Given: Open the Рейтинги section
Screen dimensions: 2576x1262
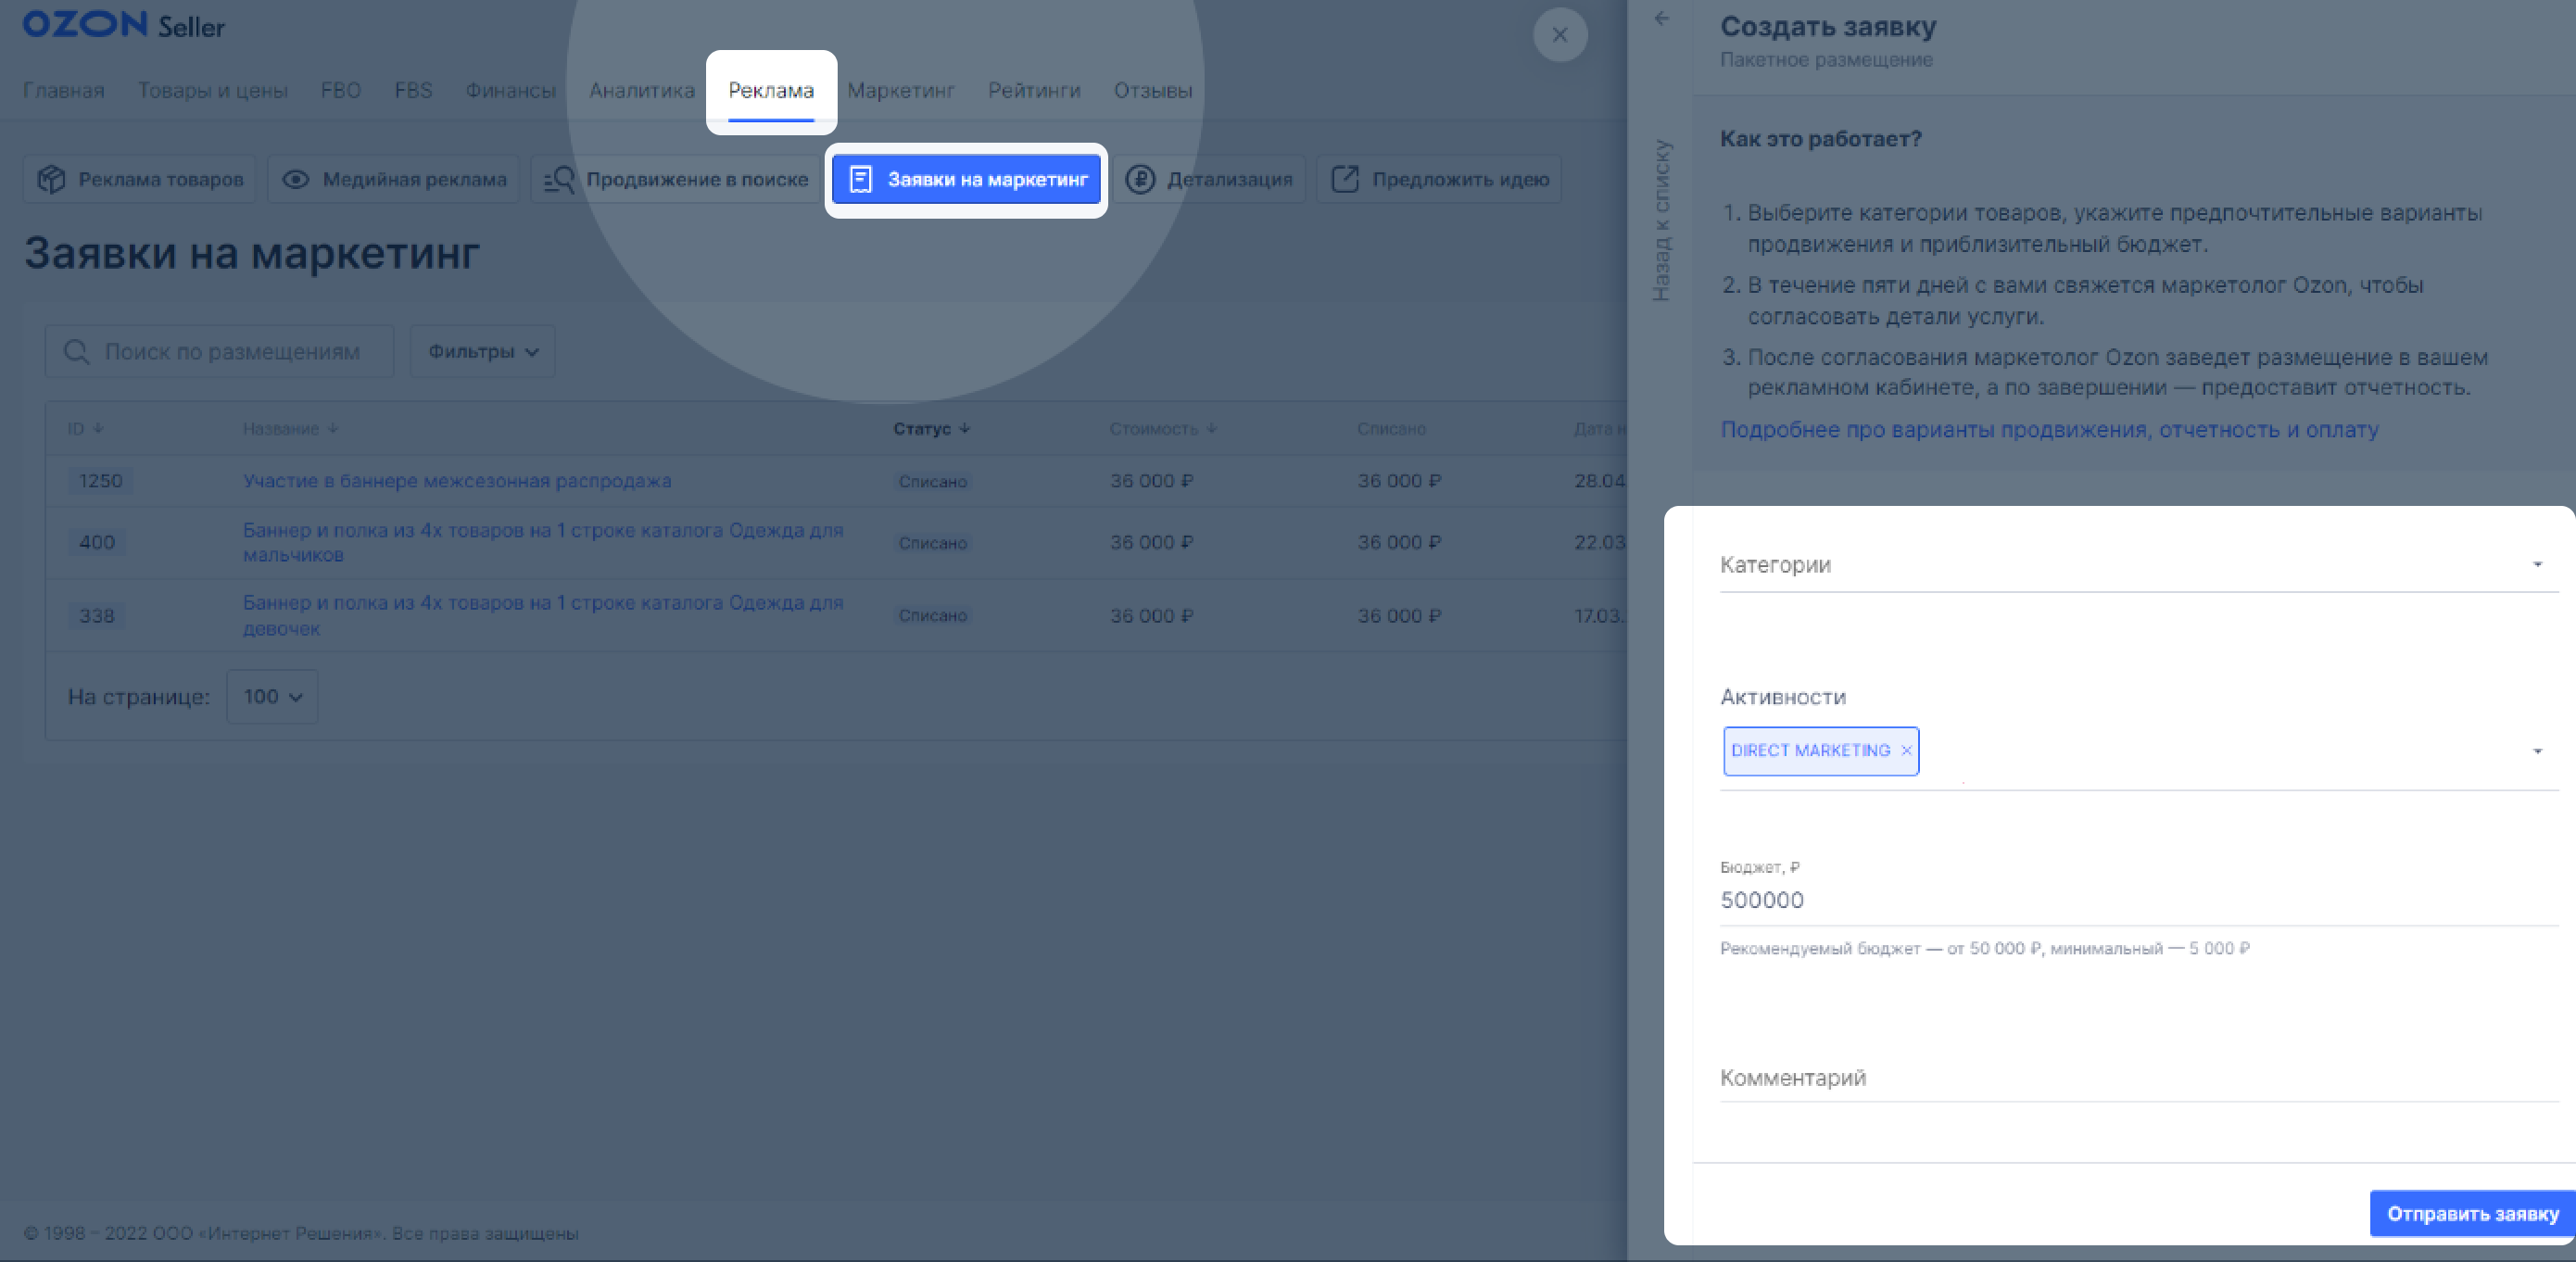Looking at the screenshot, I should tap(1034, 90).
